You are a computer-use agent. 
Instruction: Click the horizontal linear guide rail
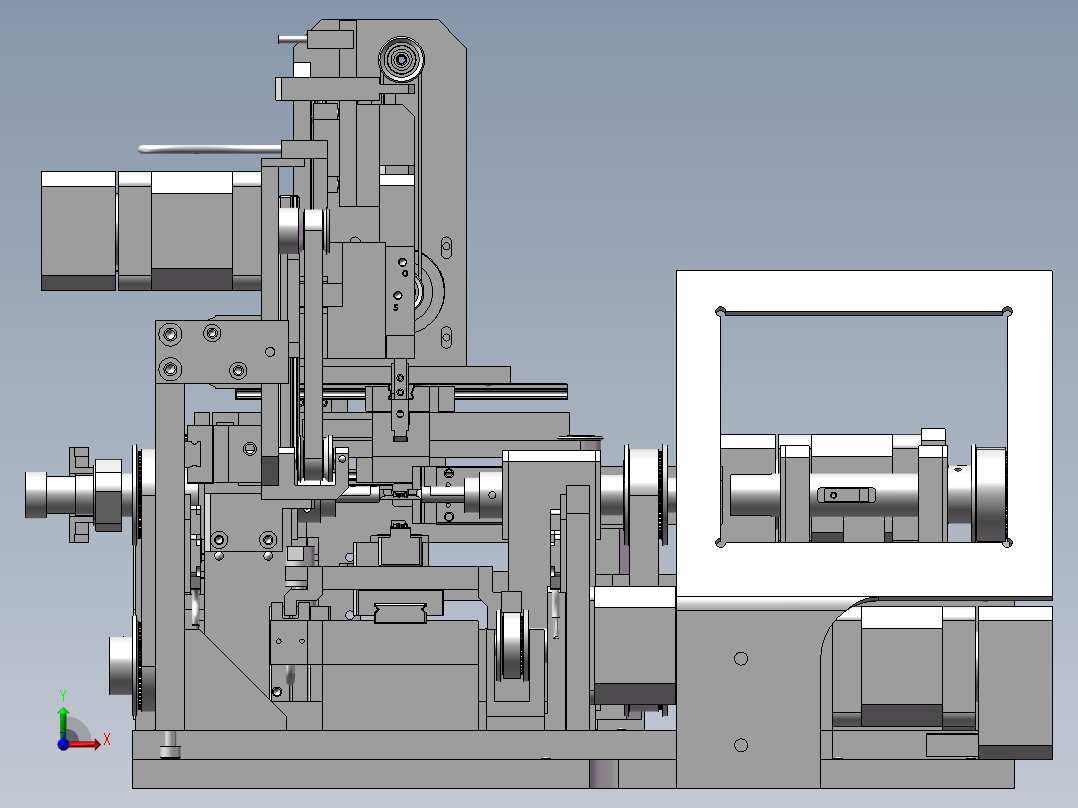(x=402, y=392)
